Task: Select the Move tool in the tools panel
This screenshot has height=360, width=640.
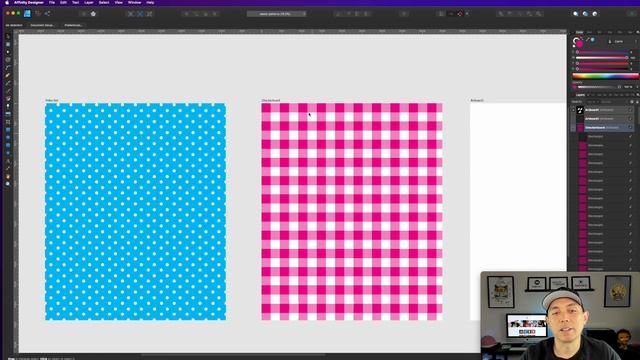Action: pos(8,36)
